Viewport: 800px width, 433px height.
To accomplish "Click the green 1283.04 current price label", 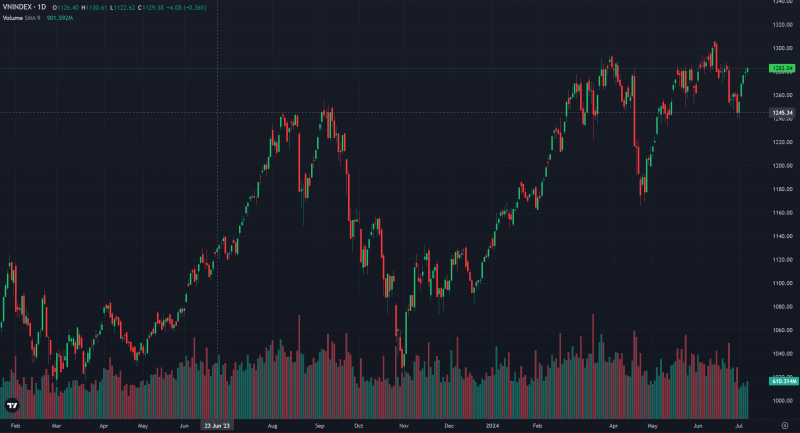I will 782,68.
